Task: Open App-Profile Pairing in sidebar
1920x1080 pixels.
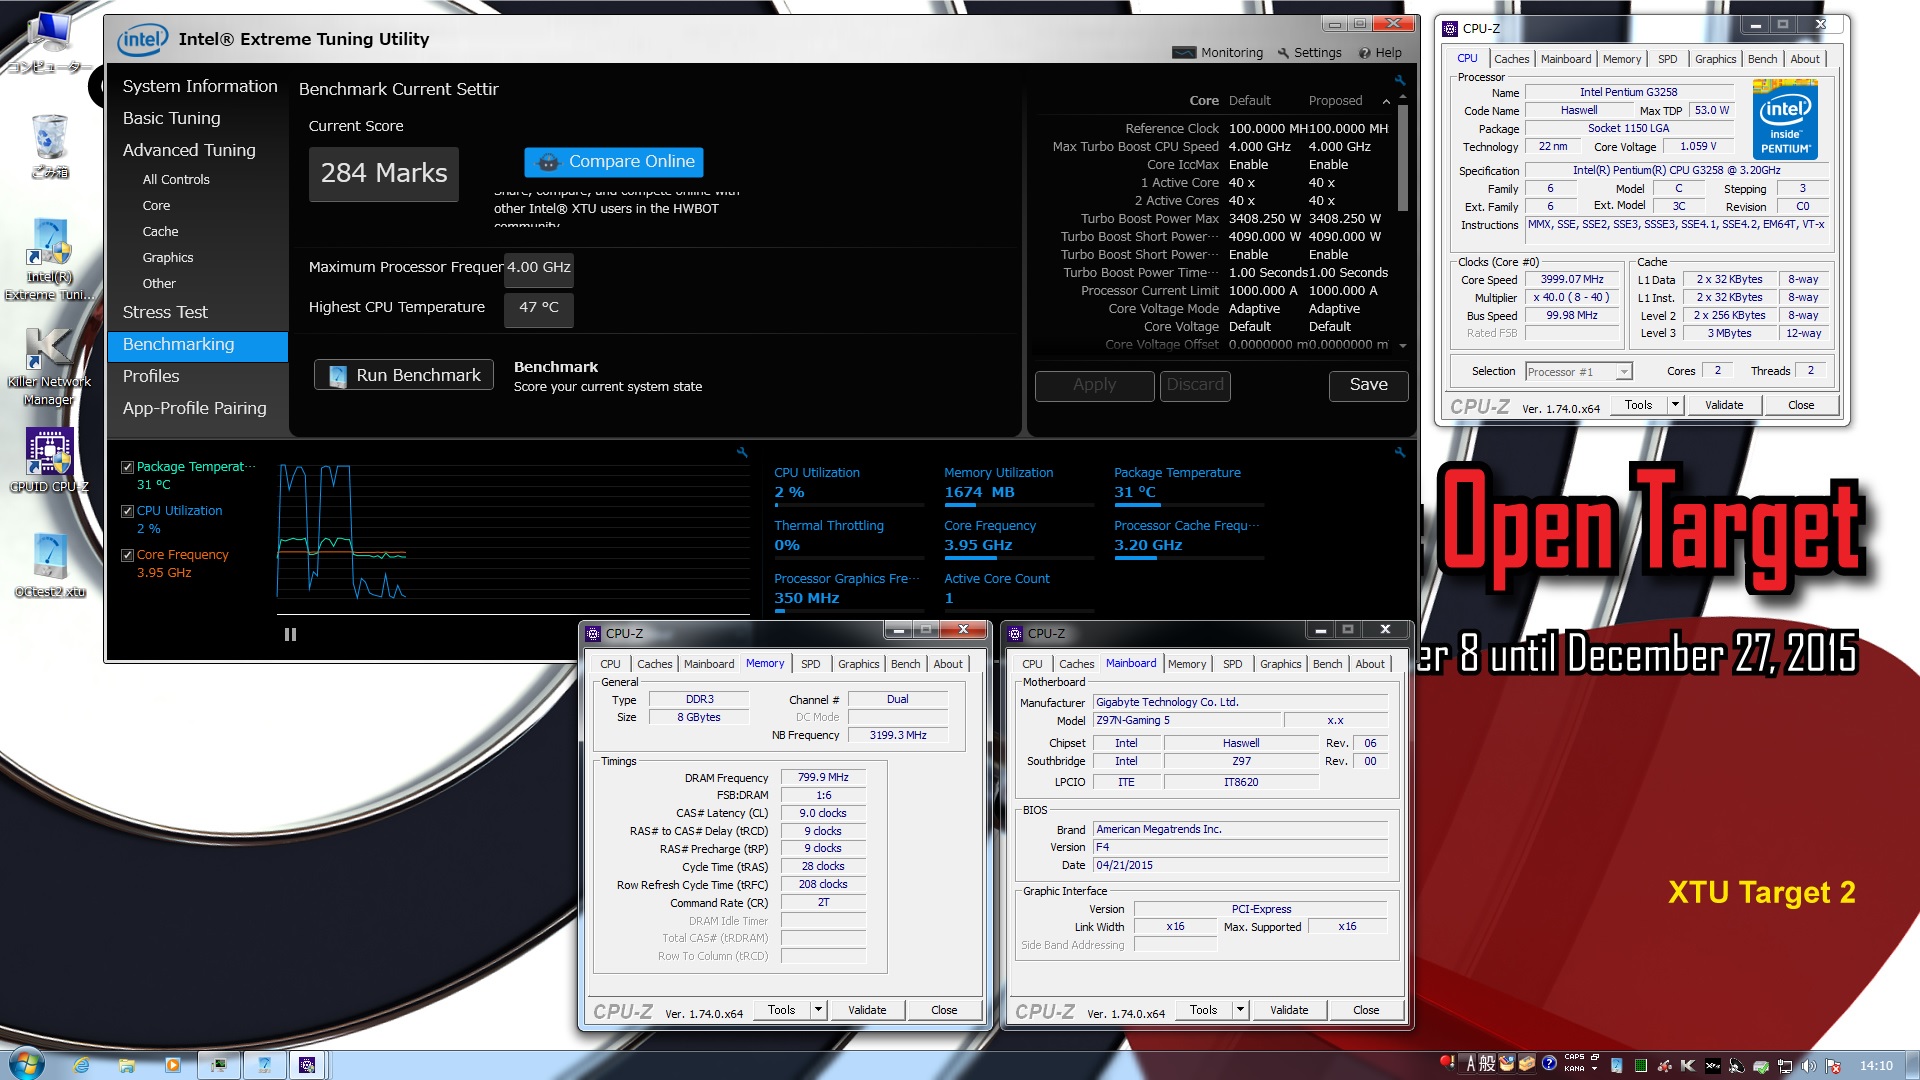Action: tap(195, 408)
